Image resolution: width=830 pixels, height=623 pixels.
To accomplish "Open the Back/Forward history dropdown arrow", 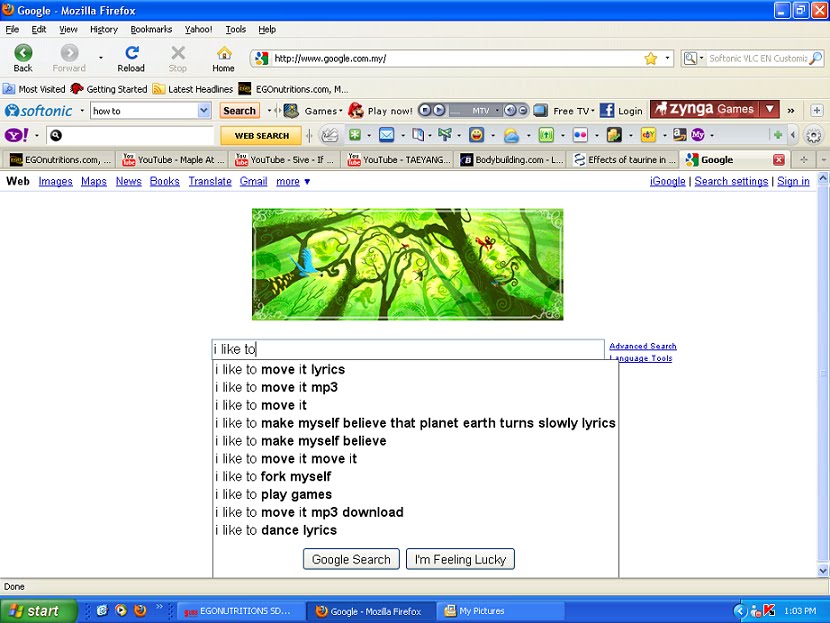I will click(x=101, y=58).
